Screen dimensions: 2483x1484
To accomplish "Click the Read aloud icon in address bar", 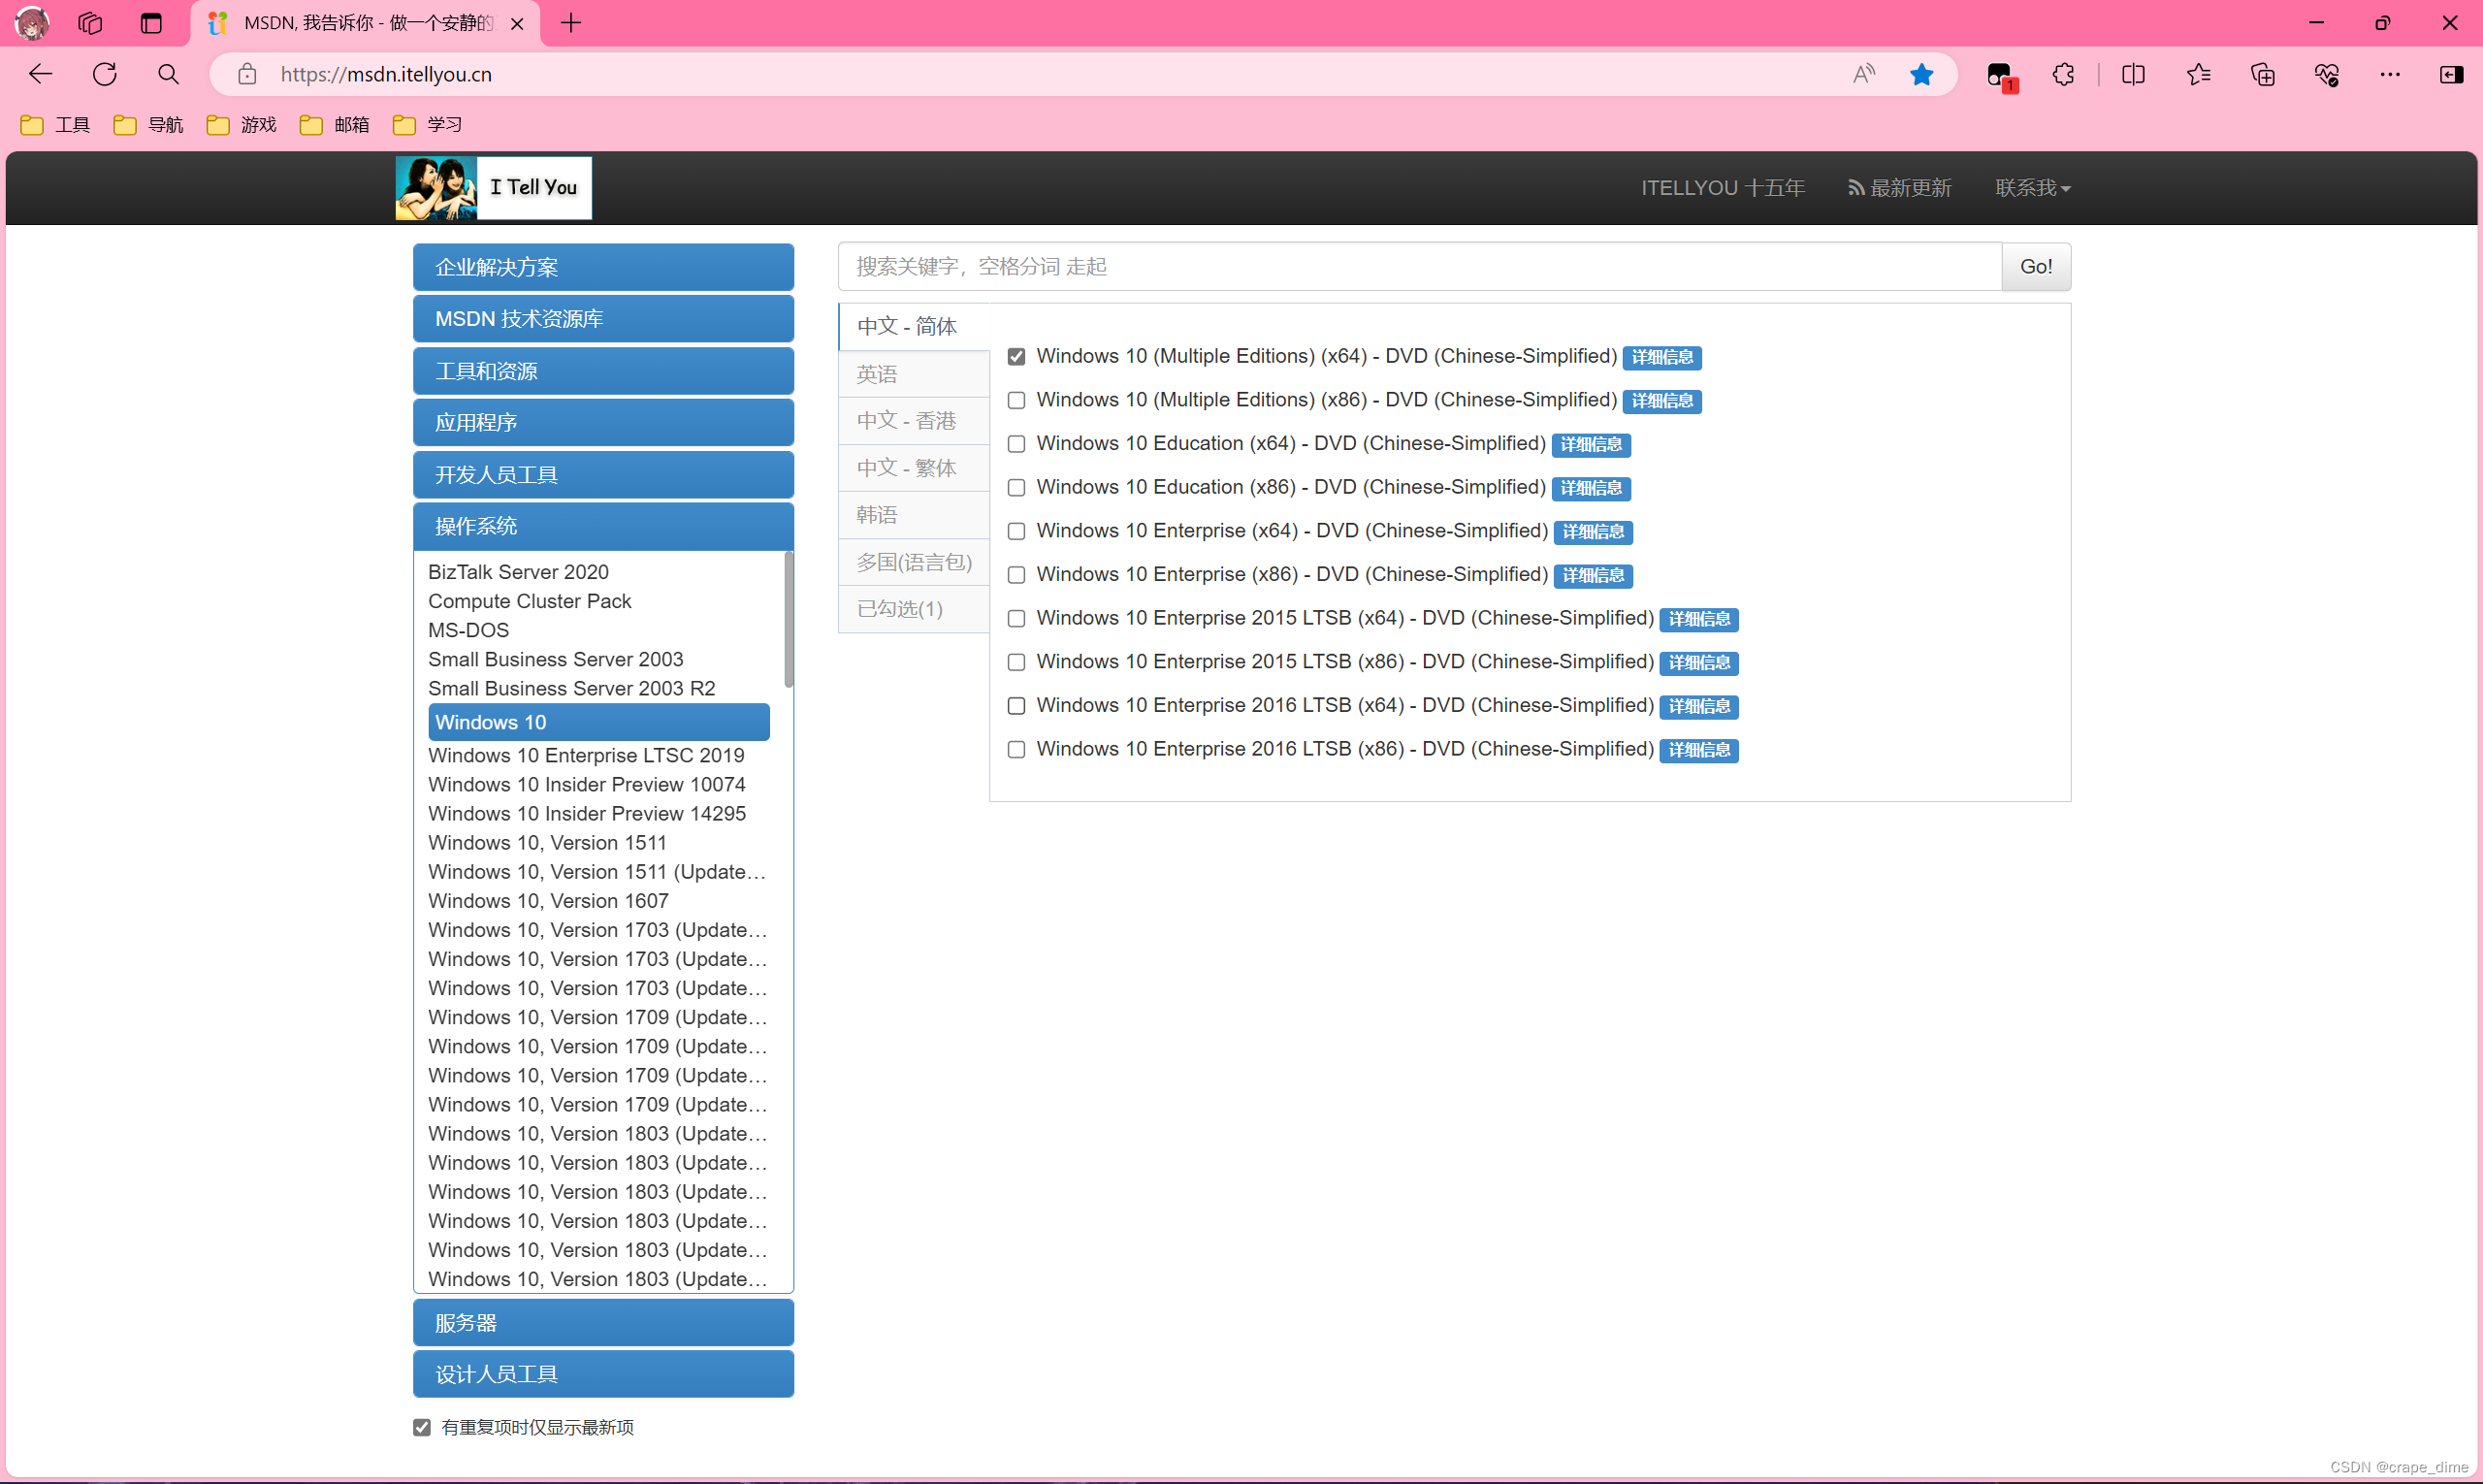I will 1863,74.
